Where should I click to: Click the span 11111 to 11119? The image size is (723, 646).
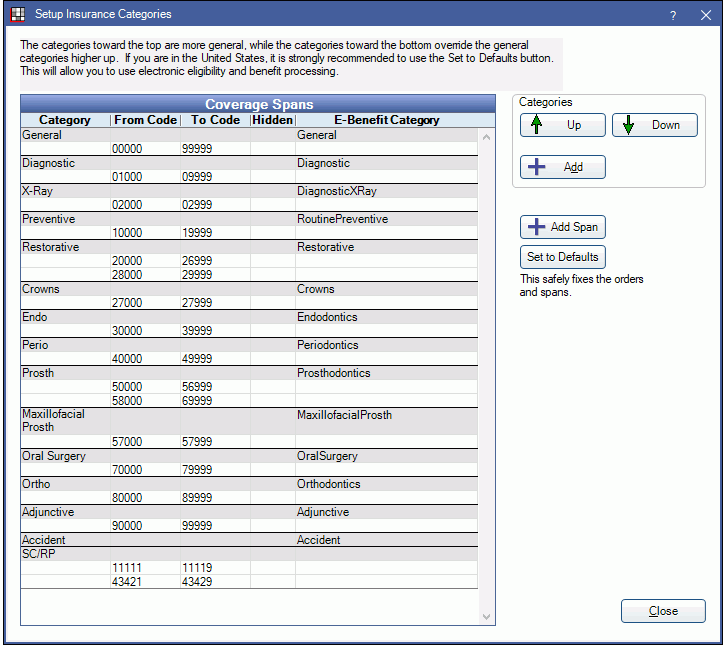click(249, 568)
